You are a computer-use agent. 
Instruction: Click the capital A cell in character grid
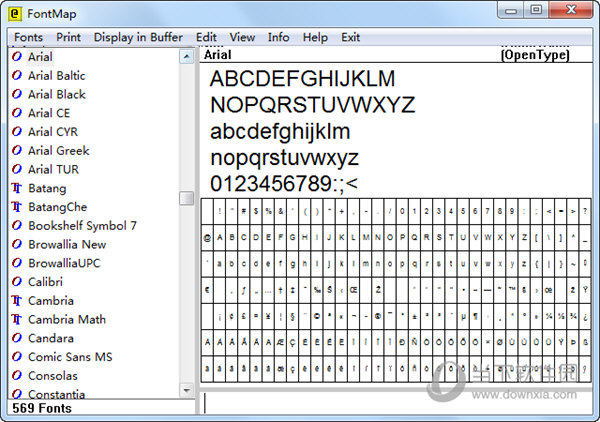[220, 238]
